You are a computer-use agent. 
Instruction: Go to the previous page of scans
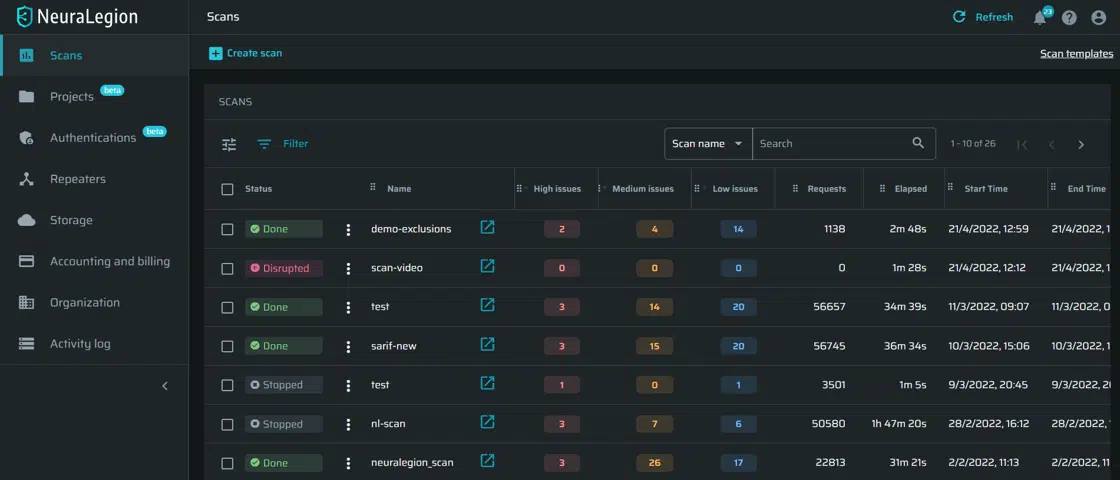tap(1051, 144)
